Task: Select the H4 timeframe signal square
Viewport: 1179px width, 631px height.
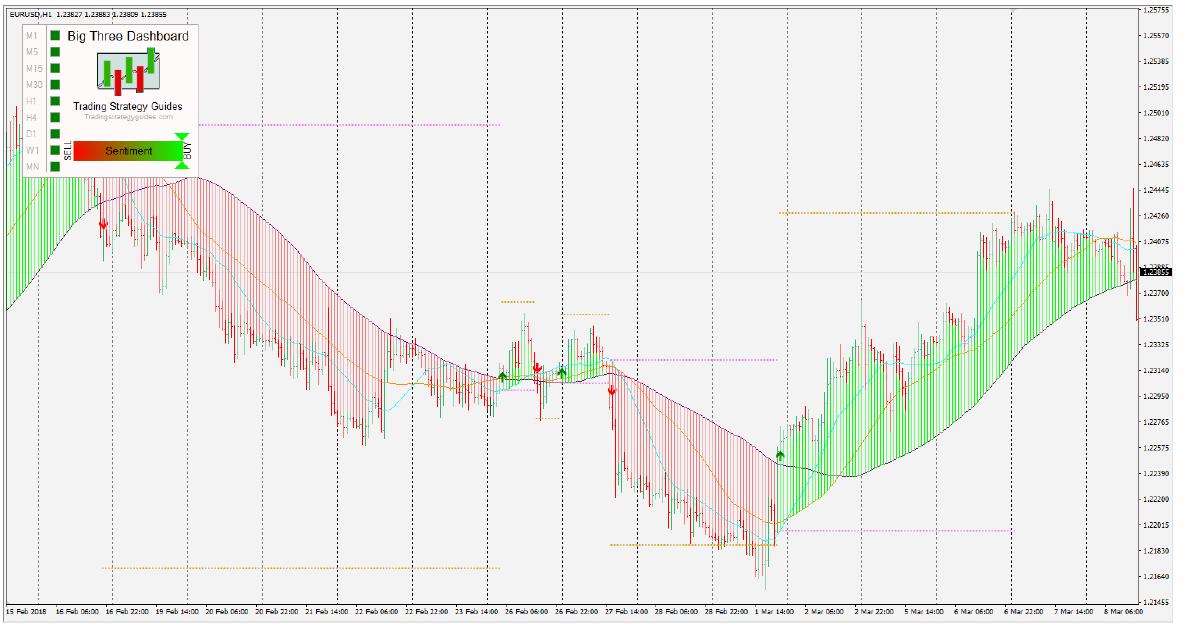Action: coord(55,117)
